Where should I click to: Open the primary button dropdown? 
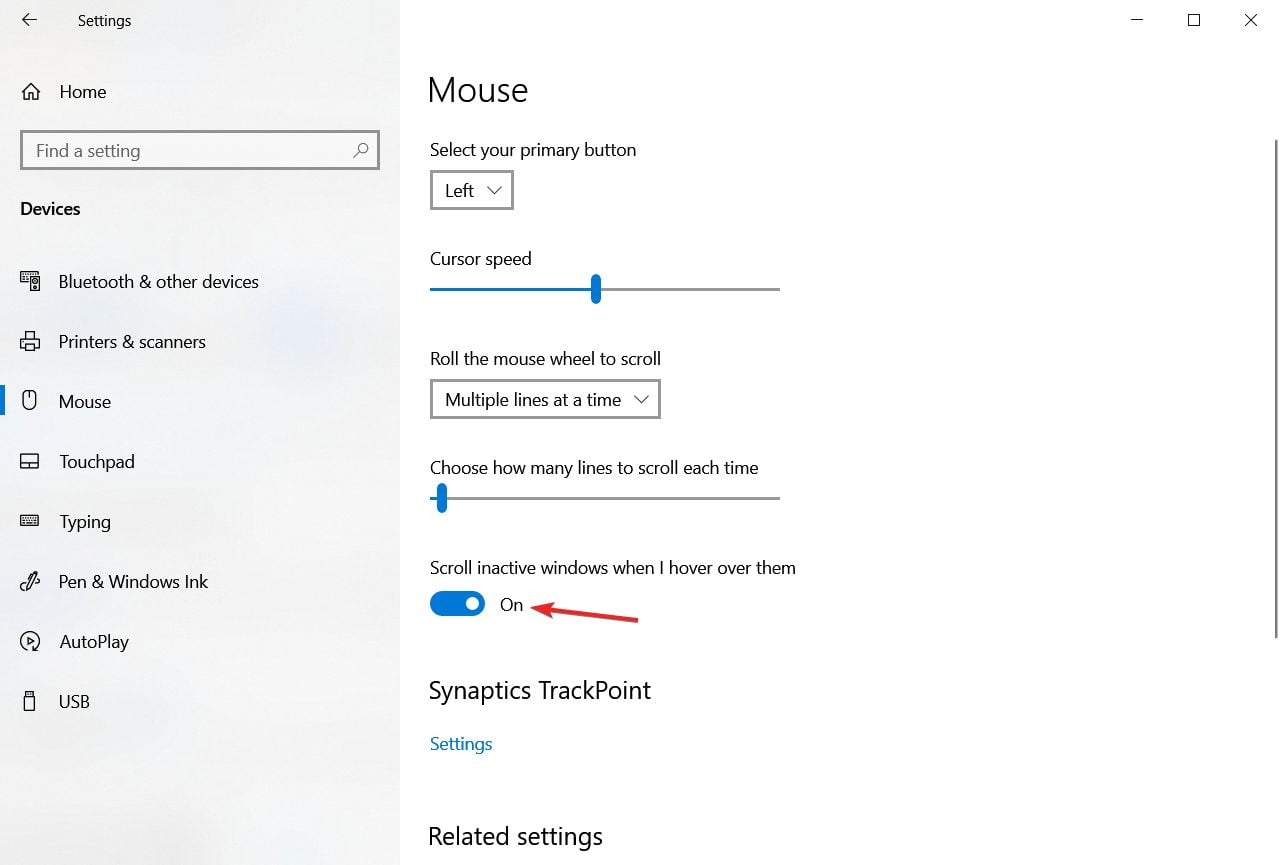[471, 190]
